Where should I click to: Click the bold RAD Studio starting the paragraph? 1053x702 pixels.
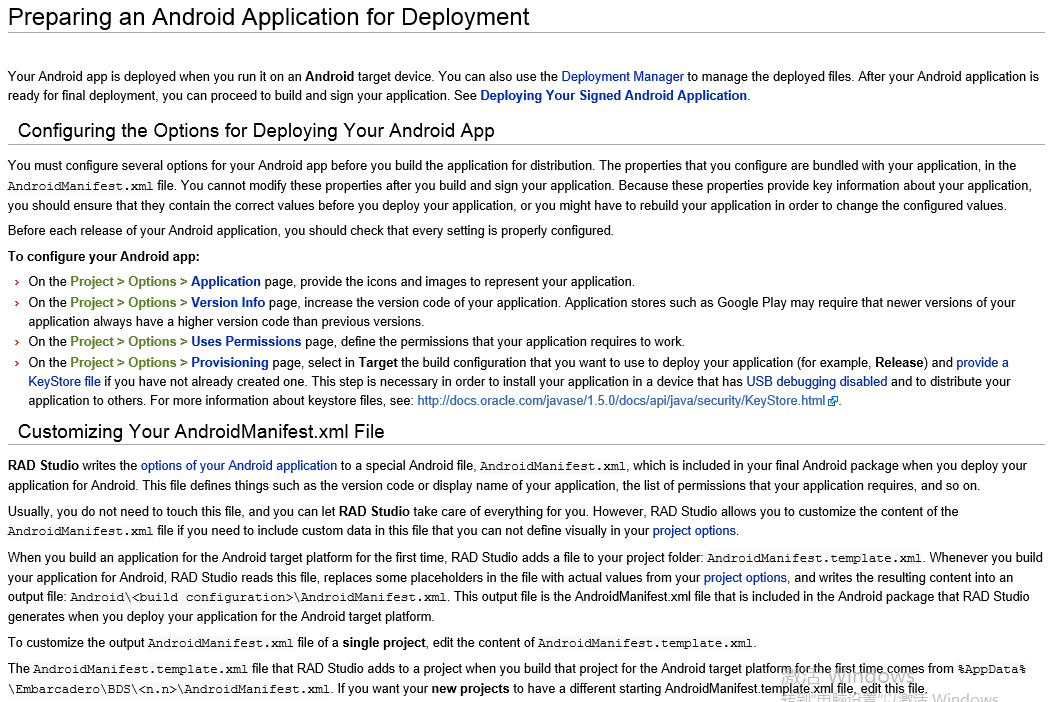(x=43, y=466)
